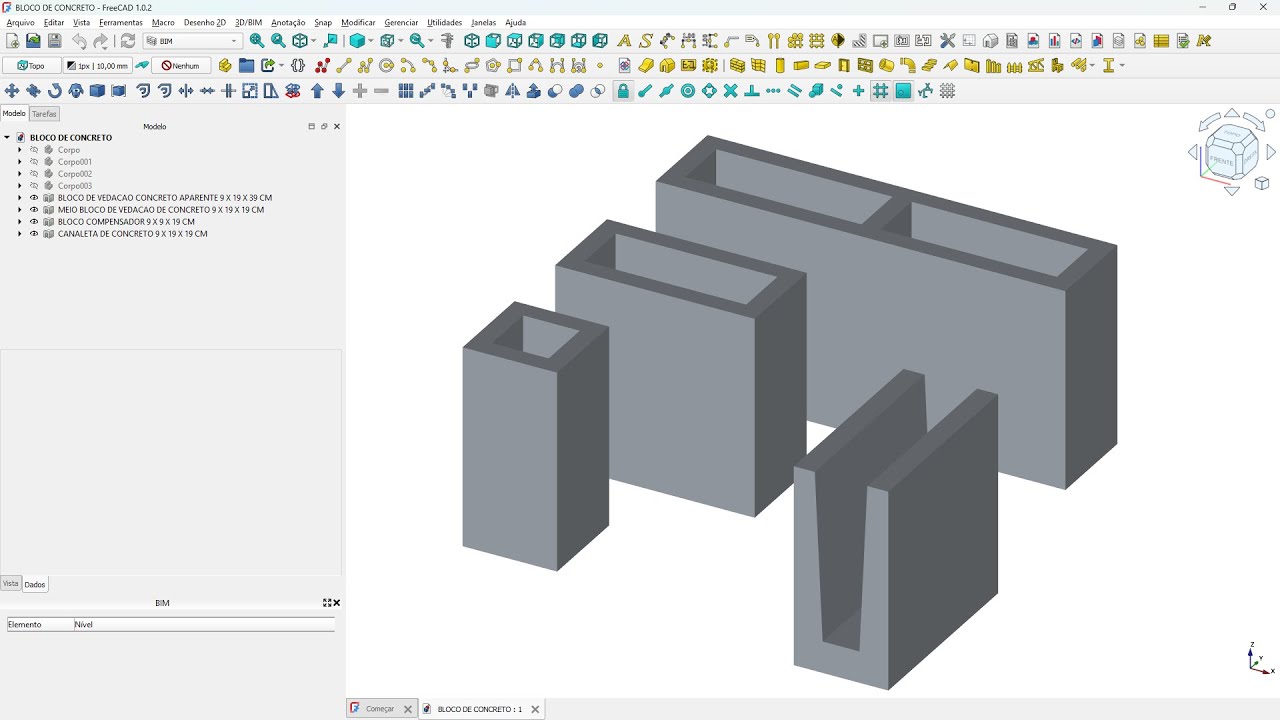Click the navigation cube right rotate arrow
The height and width of the screenshot is (720, 1280).
(1272, 152)
